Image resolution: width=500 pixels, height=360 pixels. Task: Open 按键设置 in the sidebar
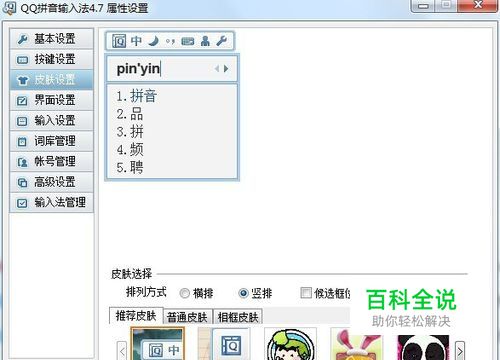[x=52, y=60]
